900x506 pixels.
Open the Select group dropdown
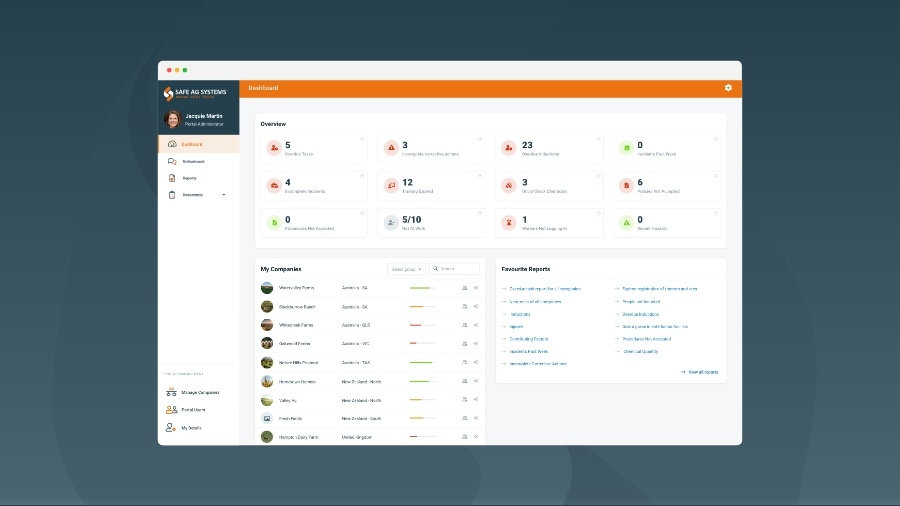[406, 269]
